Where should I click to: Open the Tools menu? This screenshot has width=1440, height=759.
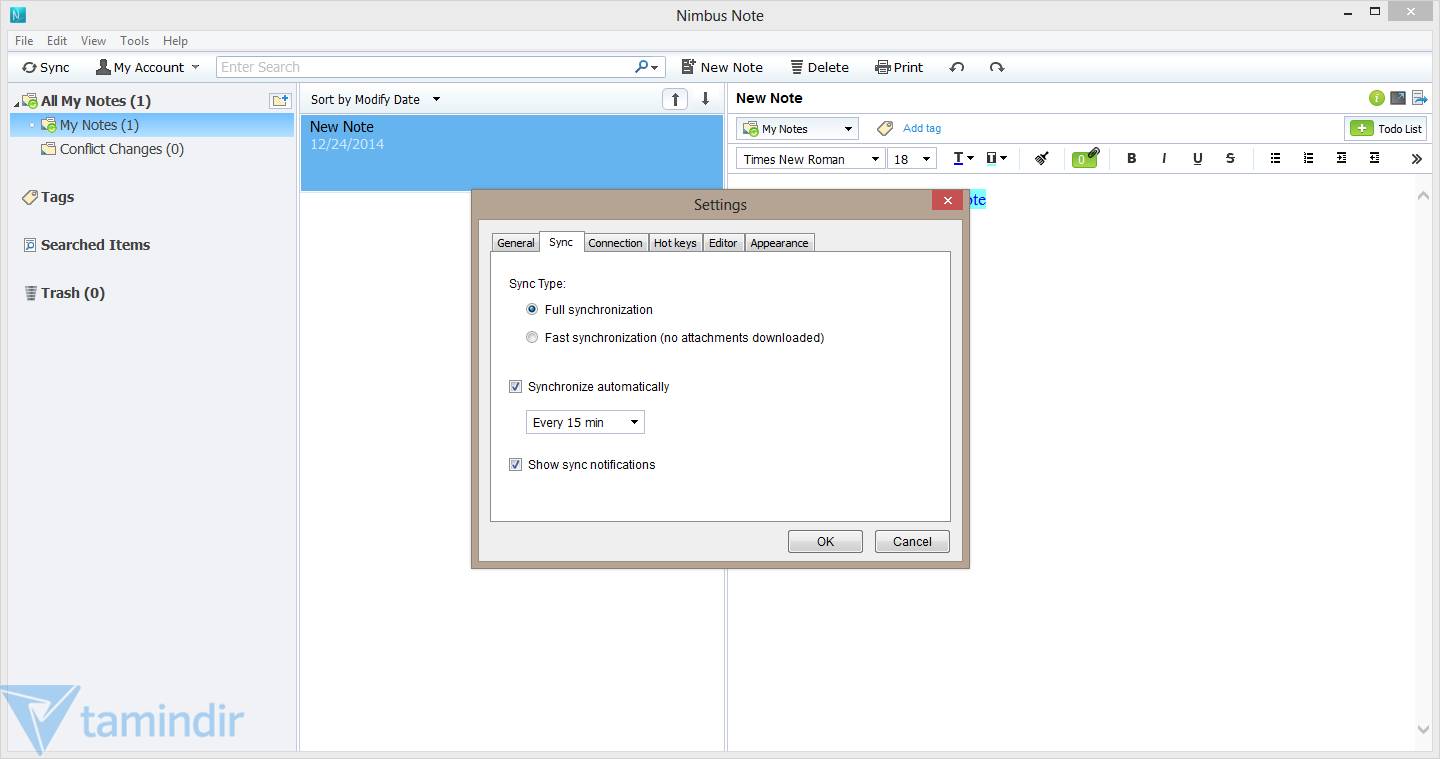(x=134, y=41)
